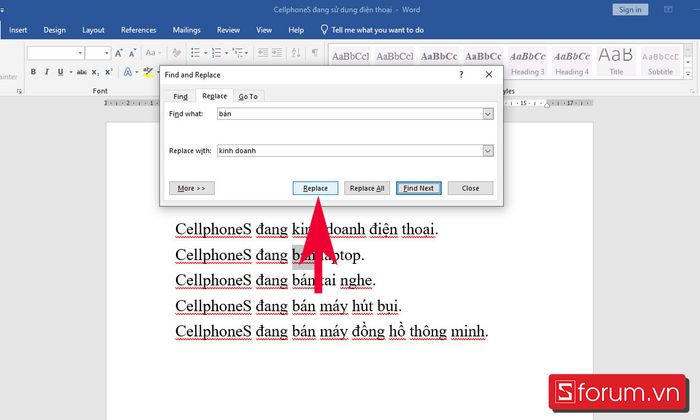
Task: Apply Underline formatting
Action: pos(60,72)
